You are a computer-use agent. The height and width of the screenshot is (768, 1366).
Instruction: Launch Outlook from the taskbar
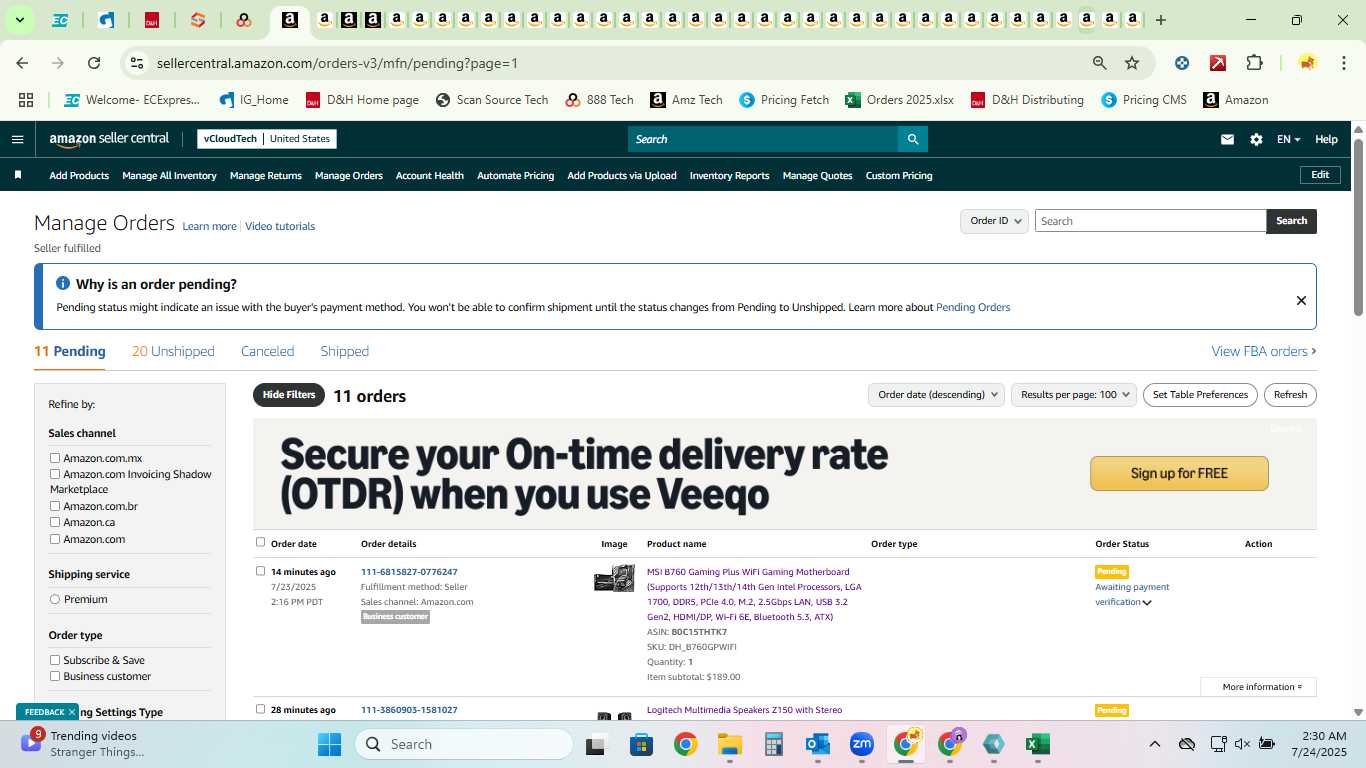818,744
